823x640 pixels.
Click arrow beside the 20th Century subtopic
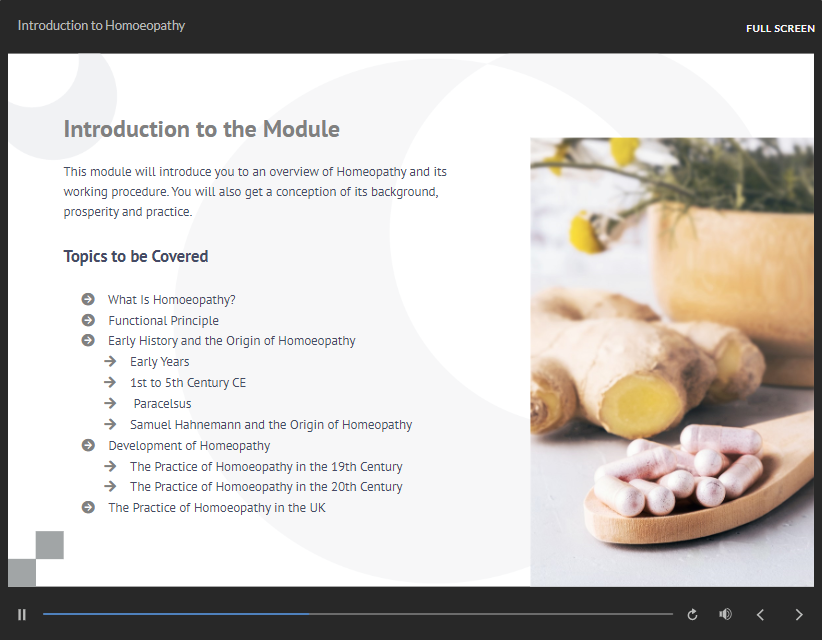point(110,487)
